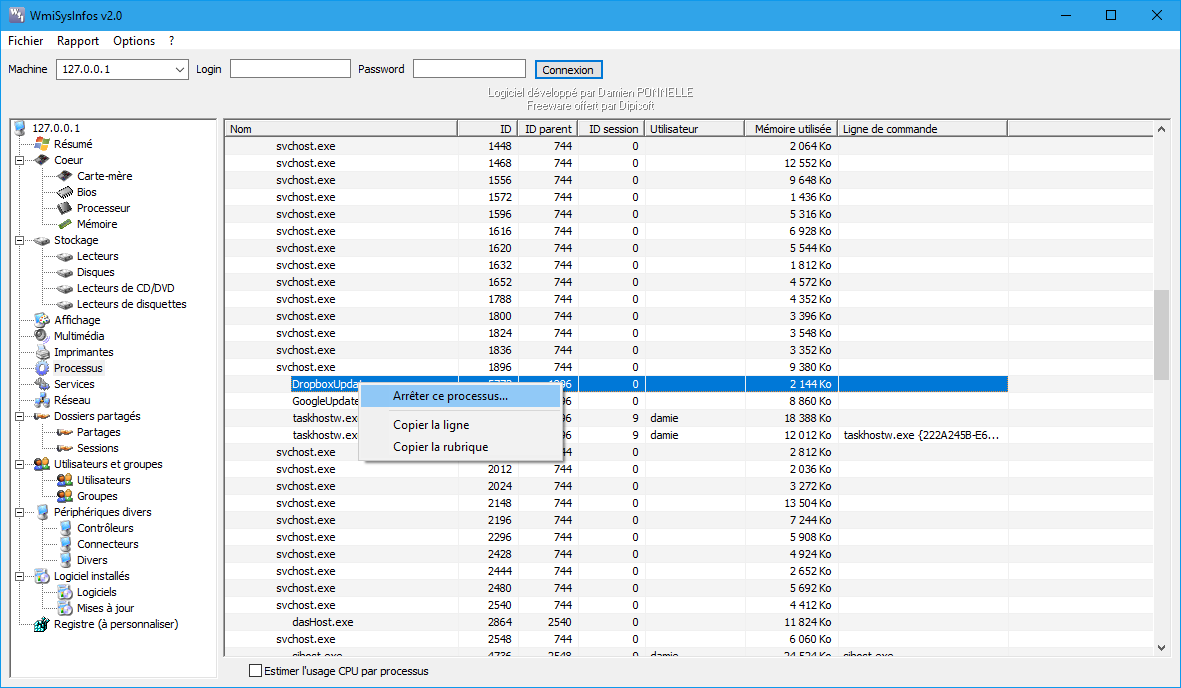Image resolution: width=1181 pixels, height=688 pixels.
Task: Collapse the Stockage tree node
Action: [x=19, y=240]
